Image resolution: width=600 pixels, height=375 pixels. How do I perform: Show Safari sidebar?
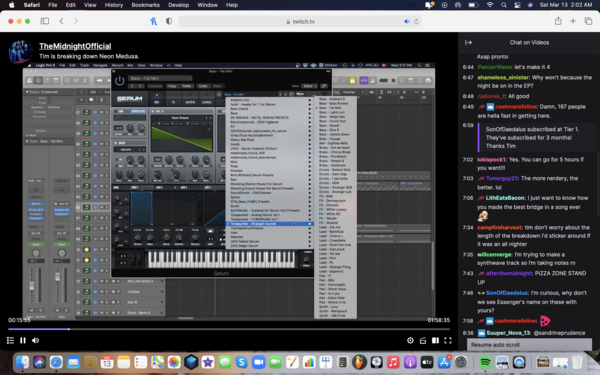click(x=45, y=21)
